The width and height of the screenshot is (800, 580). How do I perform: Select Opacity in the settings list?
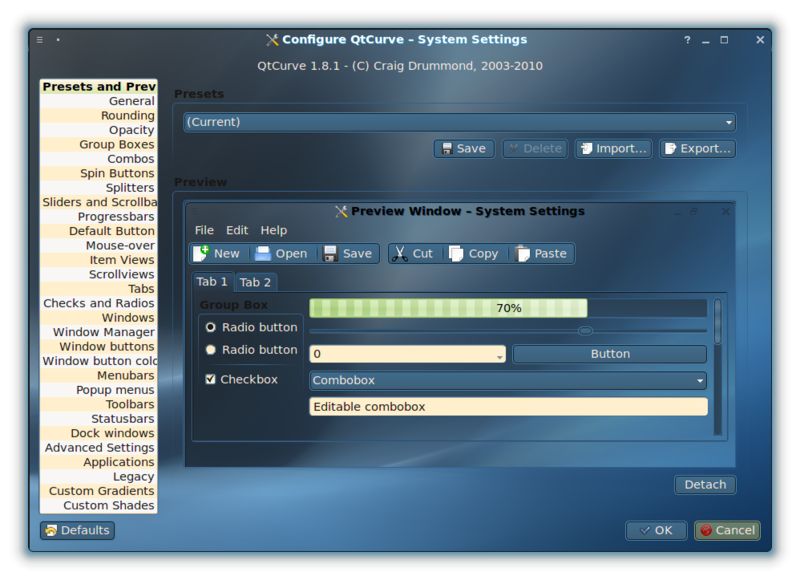pyautogui.click(x=98, y=130)
